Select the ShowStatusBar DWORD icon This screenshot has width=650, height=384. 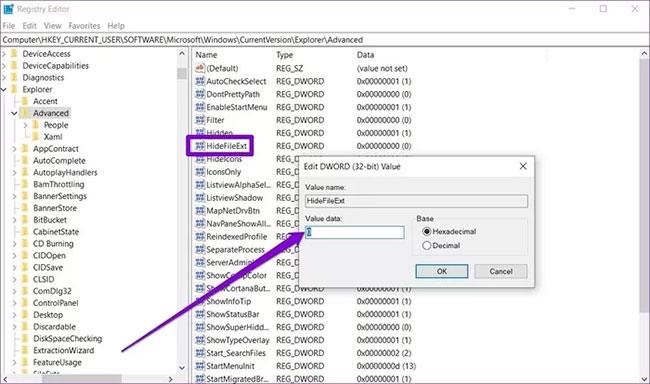[200, 314]
